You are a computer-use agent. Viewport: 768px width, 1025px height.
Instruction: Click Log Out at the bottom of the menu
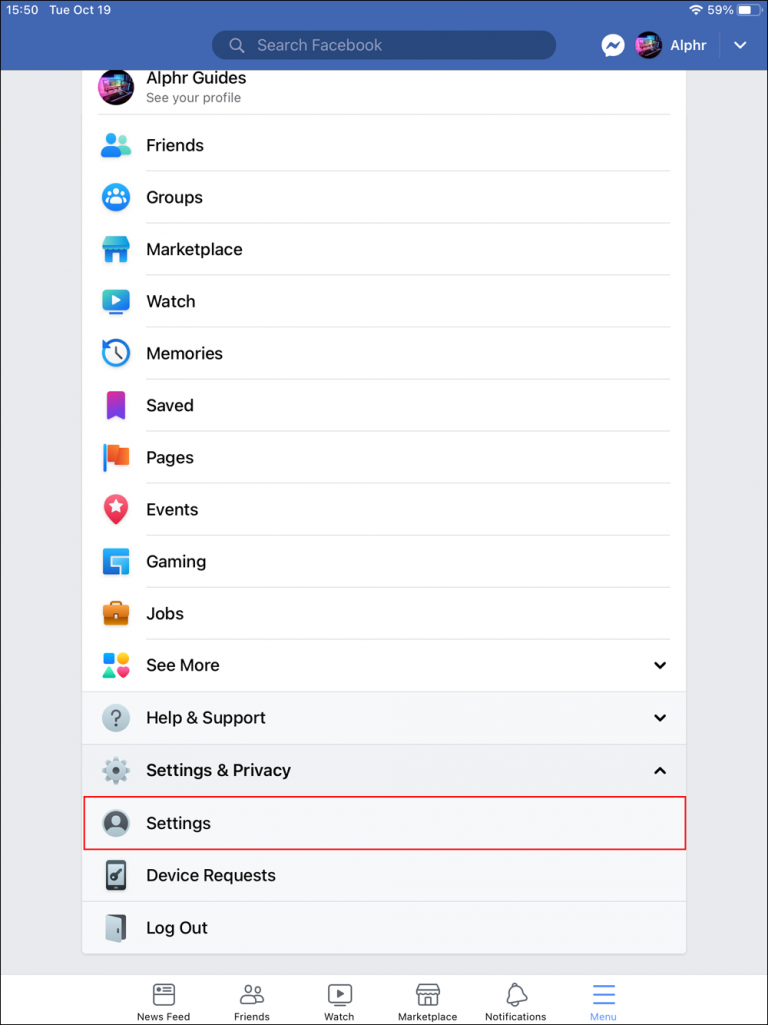(x=177, y=927)
